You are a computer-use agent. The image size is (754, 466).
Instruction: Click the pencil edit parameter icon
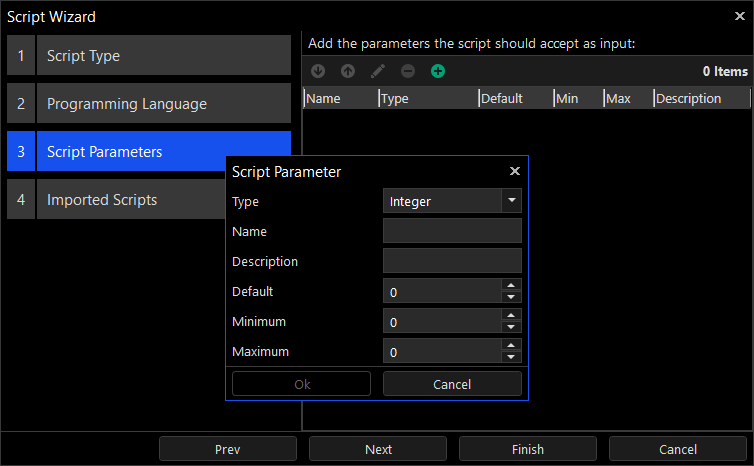(378, 71)
